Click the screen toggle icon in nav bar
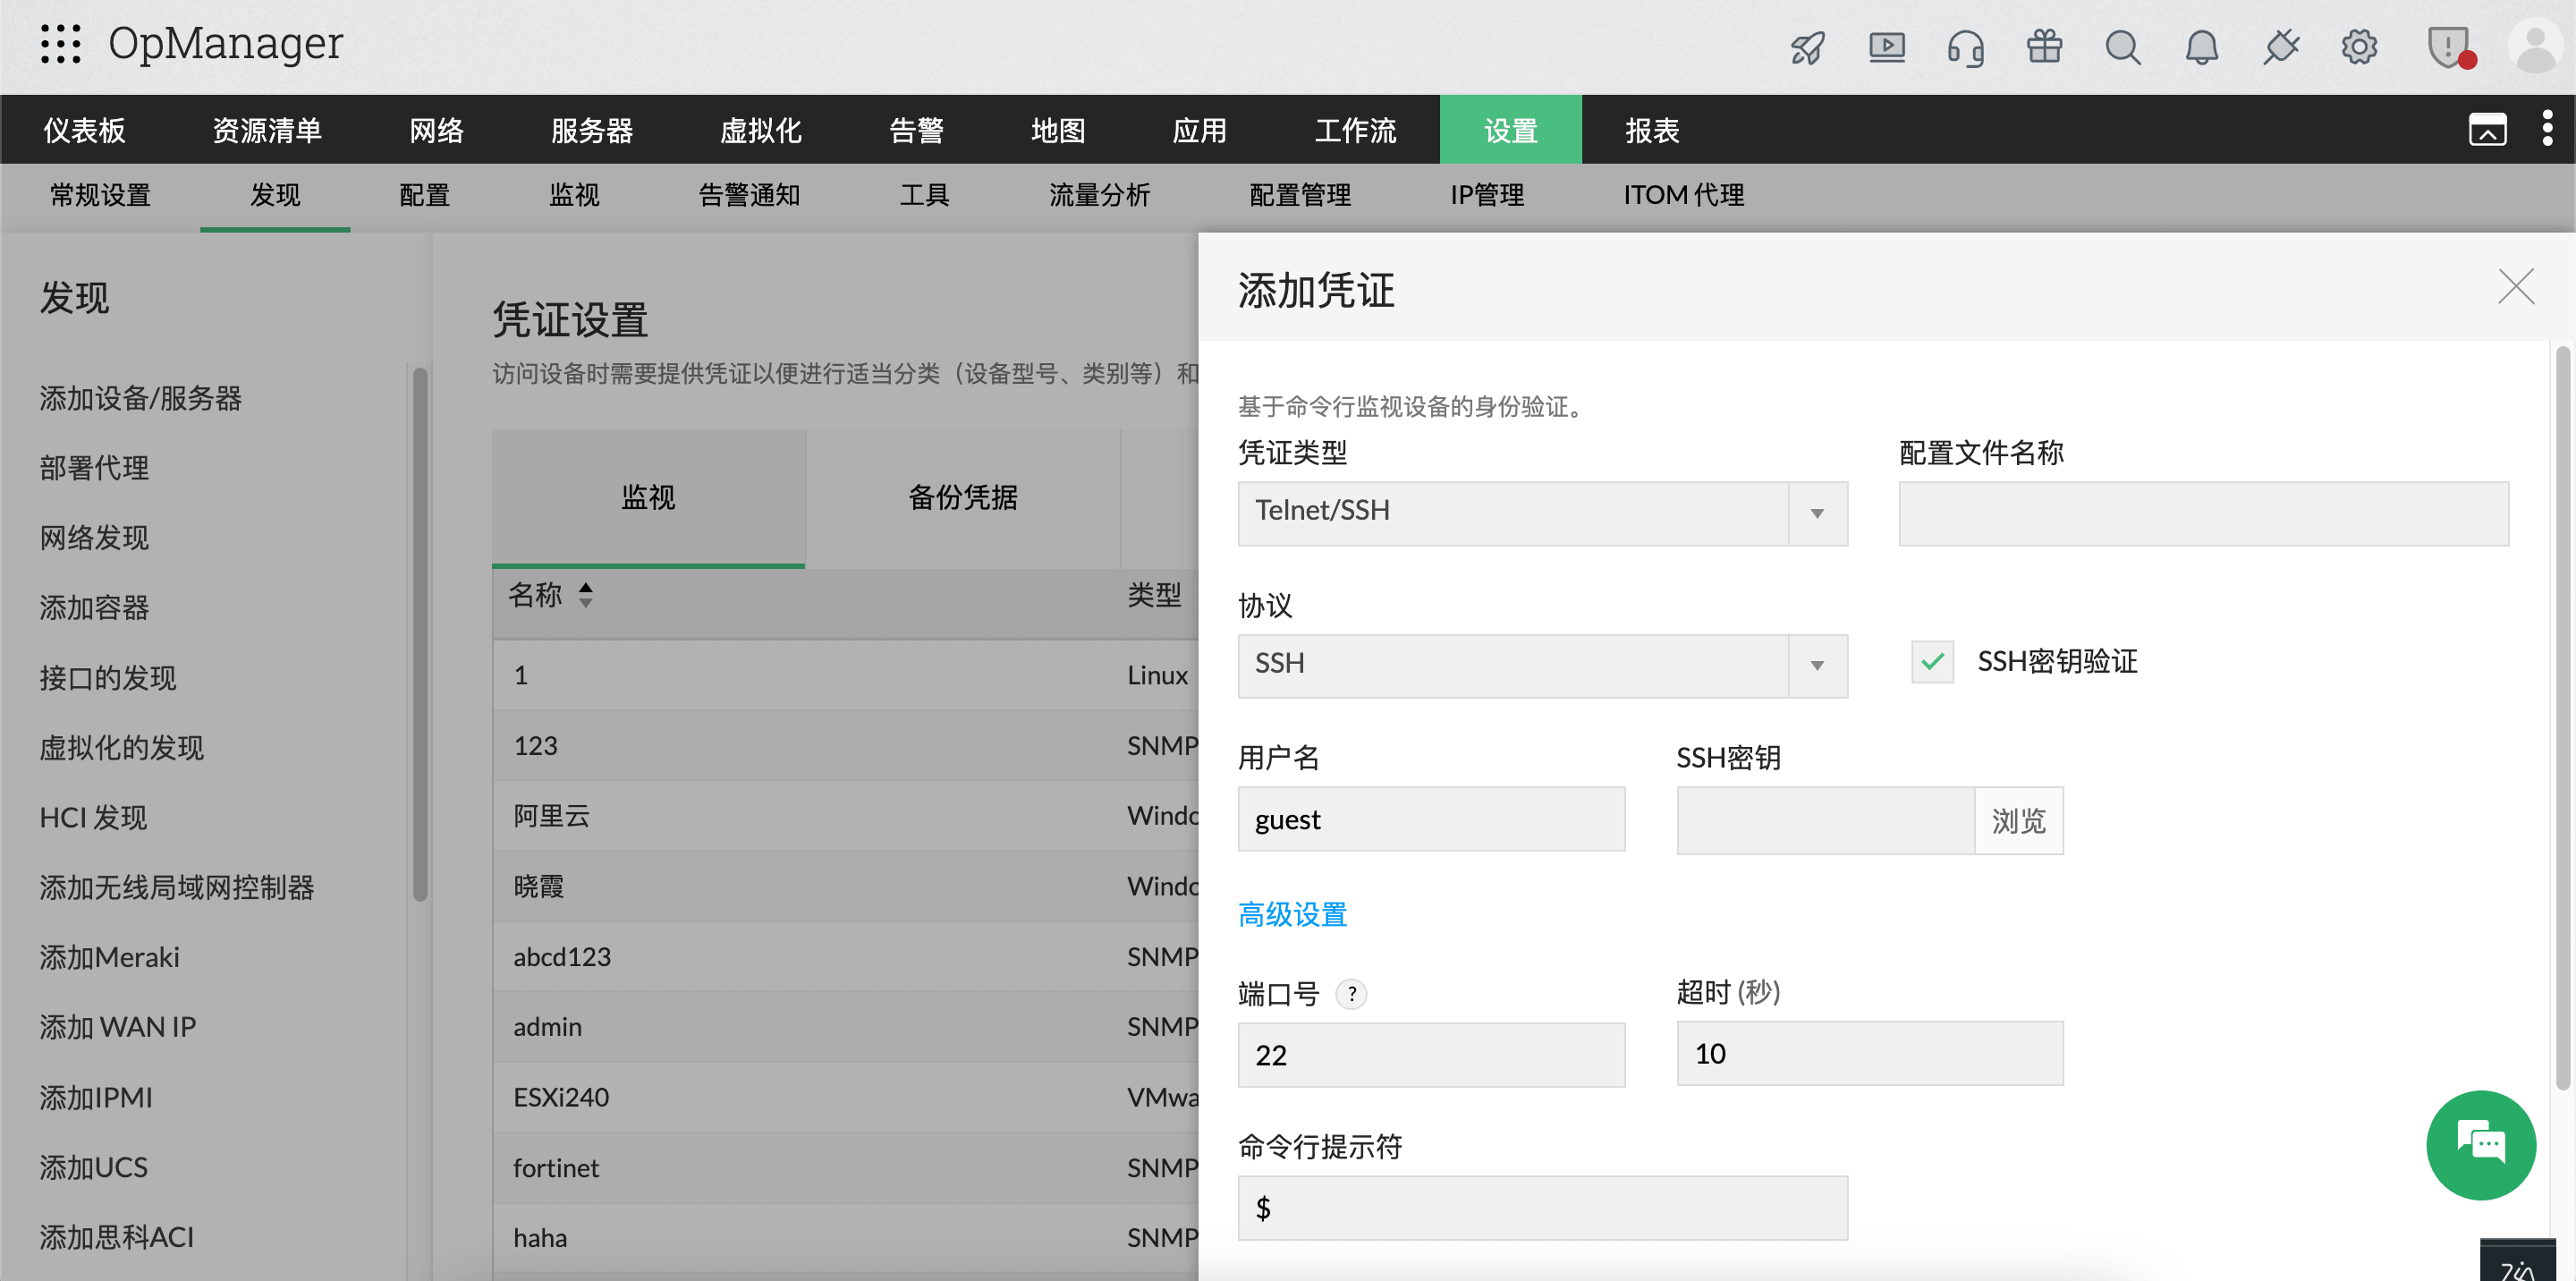 pyautogui.click(x=2487, y=130)
